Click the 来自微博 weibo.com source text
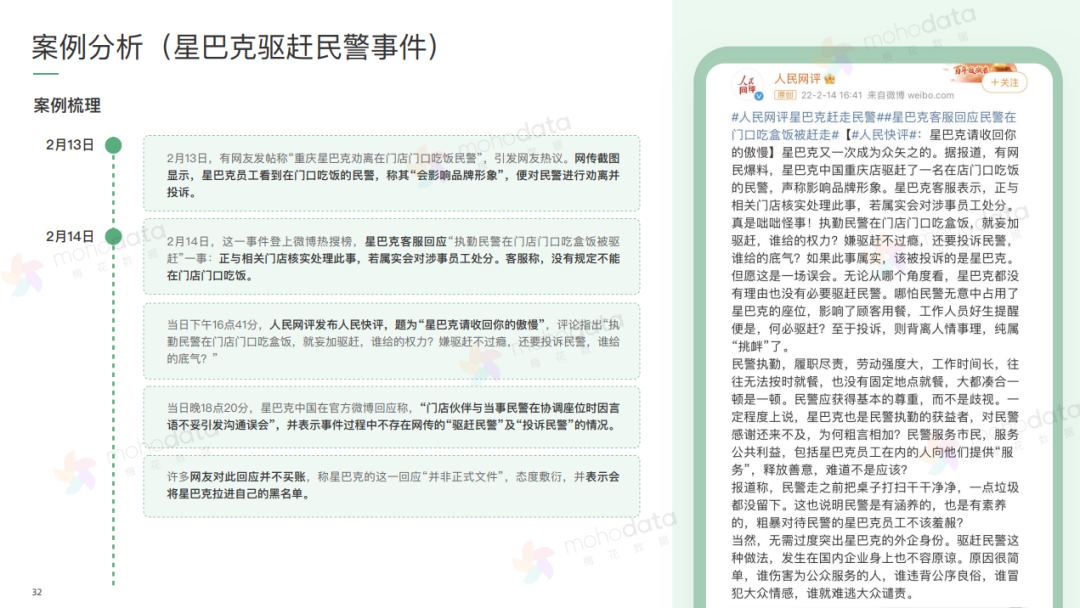Image resolution: width=1080 pixels, height=608 pixels. point(911,95)
